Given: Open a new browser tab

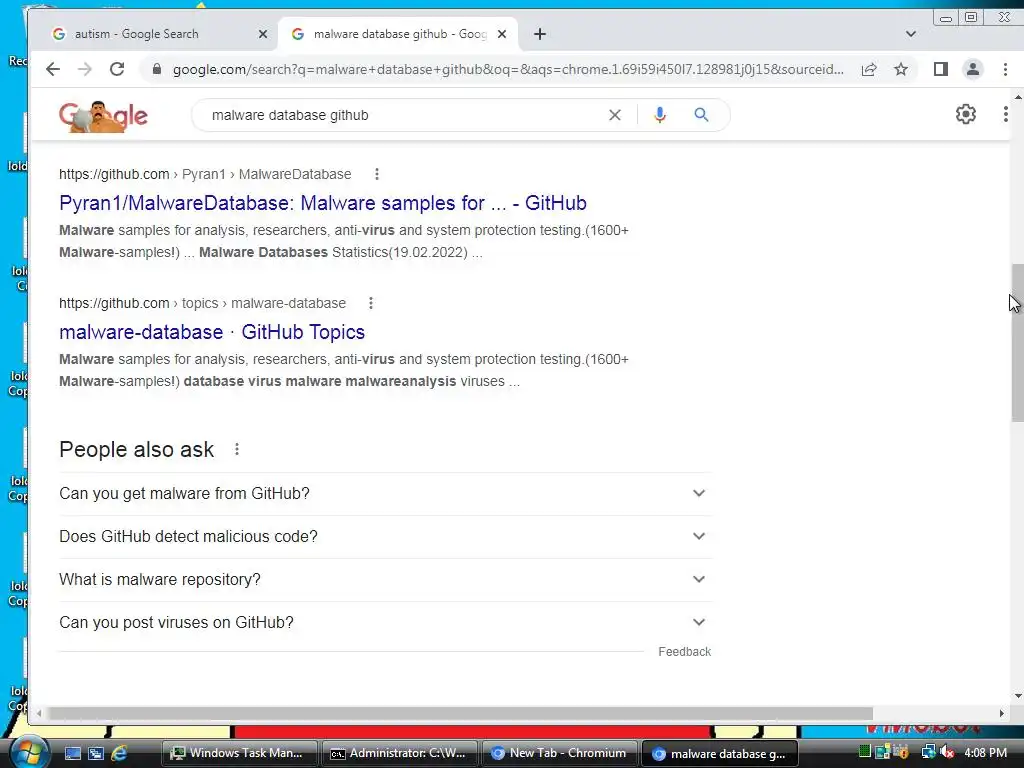Looking at the screenshot, I should click(x=539, y=34).
